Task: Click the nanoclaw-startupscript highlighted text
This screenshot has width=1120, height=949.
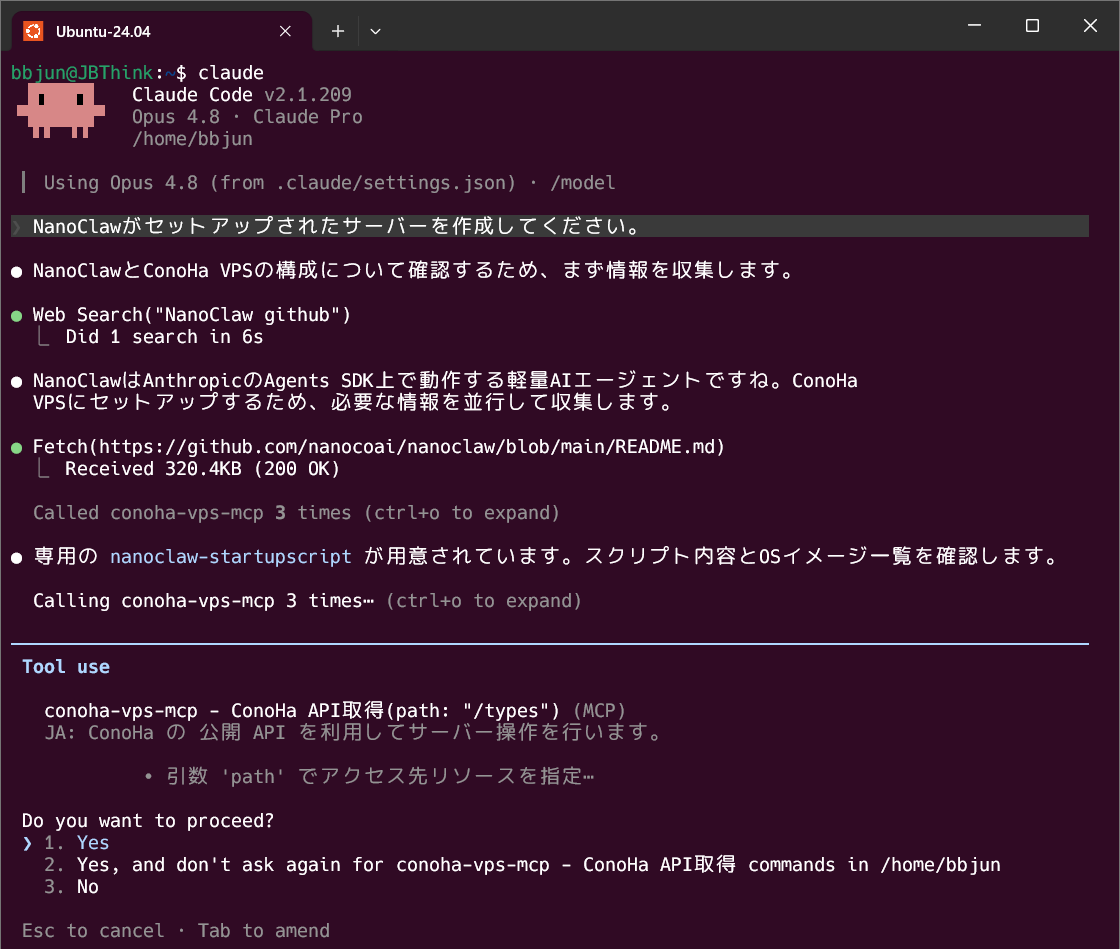Action: (x=231, y=557)
